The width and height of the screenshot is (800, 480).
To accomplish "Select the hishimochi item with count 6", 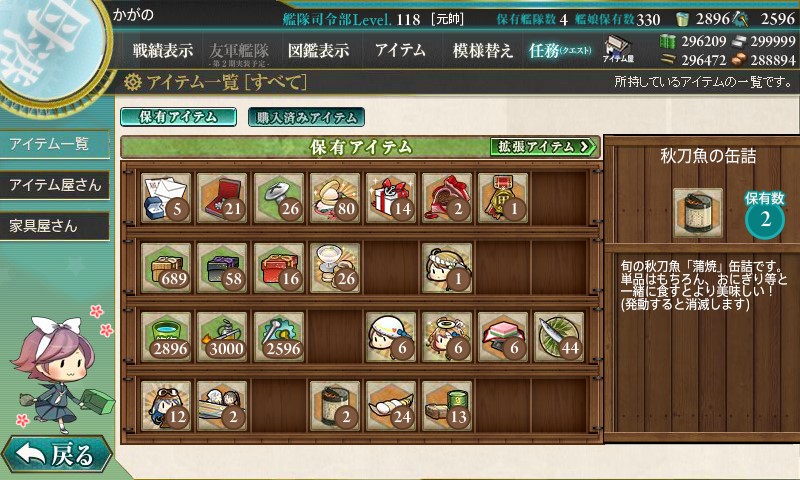I will (x=503, y=337).
